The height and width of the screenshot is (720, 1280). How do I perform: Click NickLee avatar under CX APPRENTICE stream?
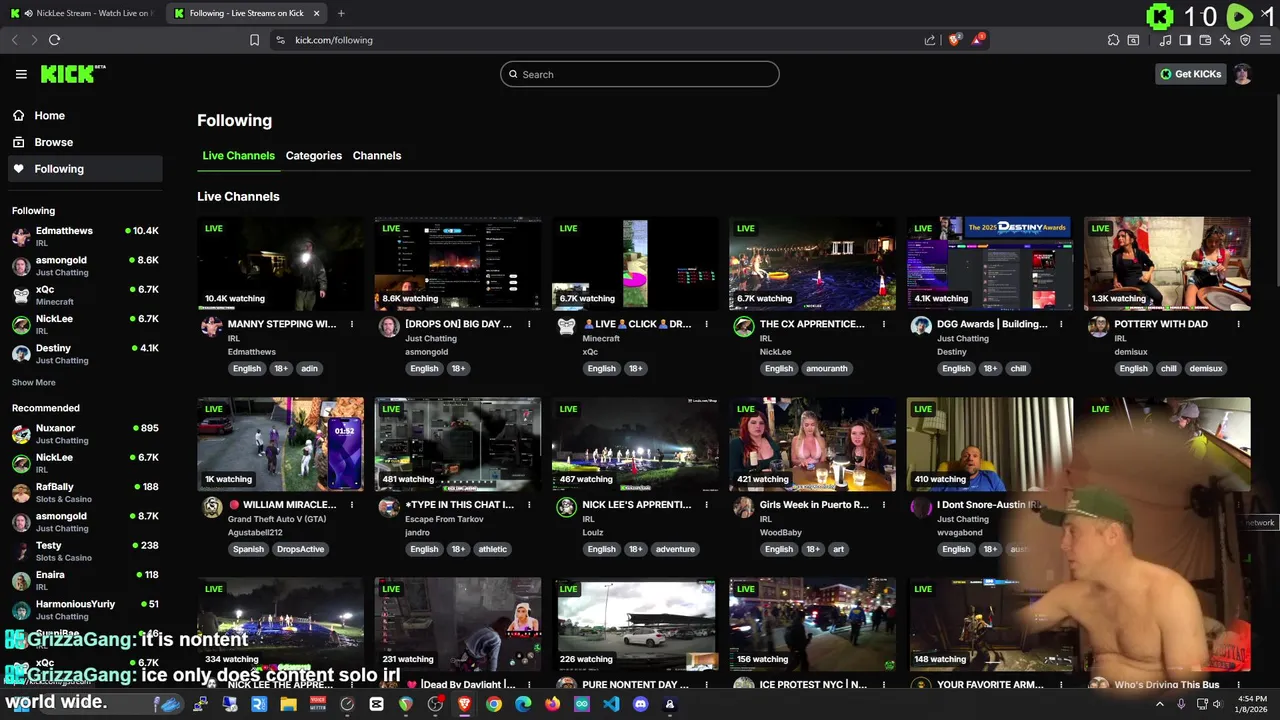(743, 327)
